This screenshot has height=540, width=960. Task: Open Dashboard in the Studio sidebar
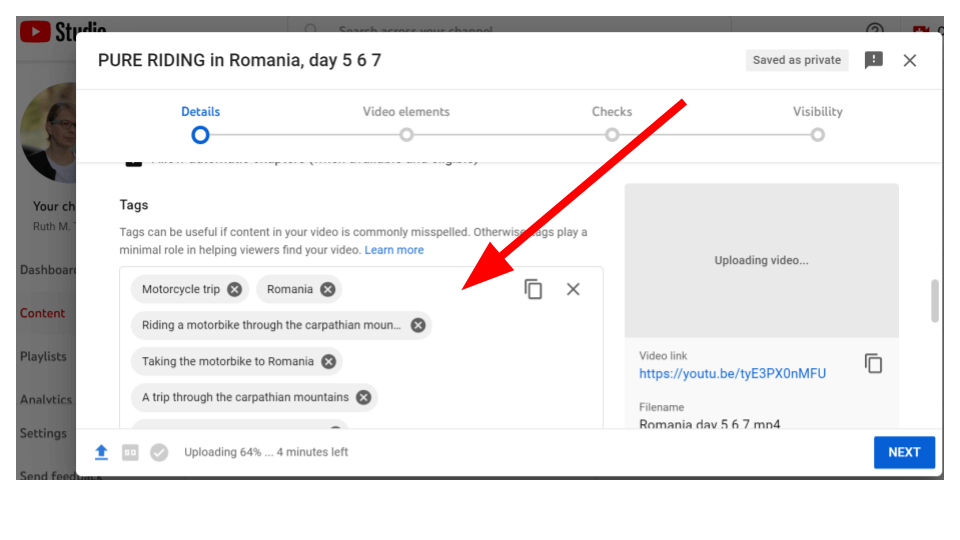[48, 270]
